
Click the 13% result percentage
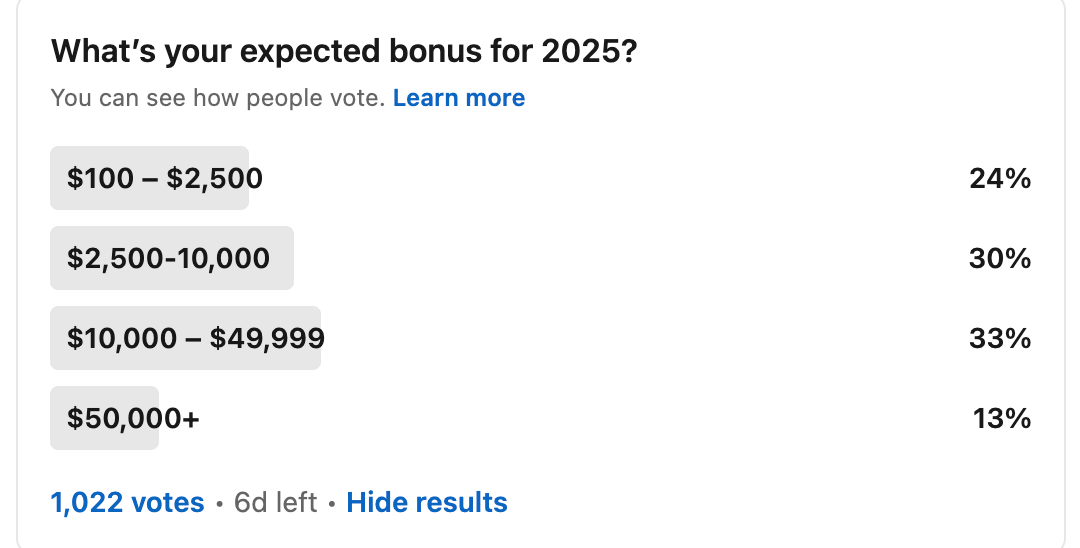point(1002,418)
